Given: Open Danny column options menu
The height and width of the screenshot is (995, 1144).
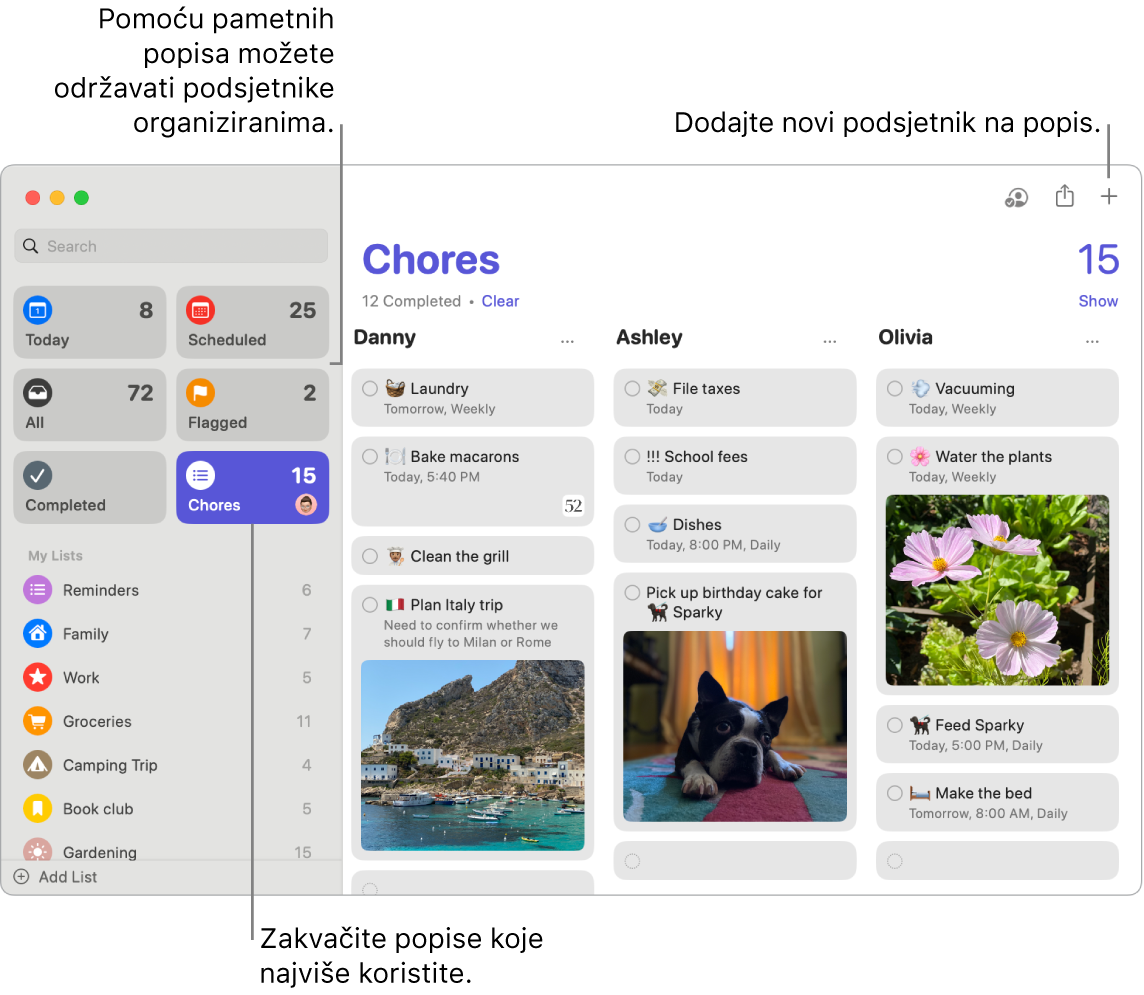Looking at the screenshot, I should 568,341.
